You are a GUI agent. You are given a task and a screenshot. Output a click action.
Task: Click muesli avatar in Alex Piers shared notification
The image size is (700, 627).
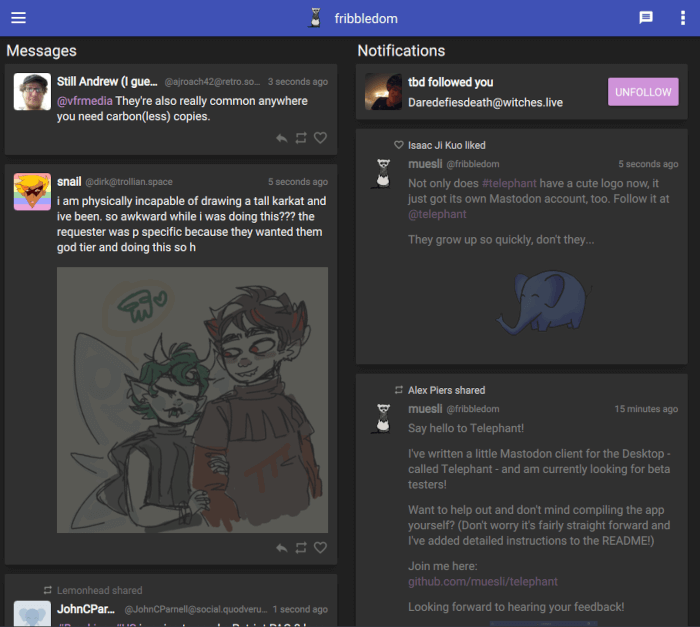click(383, 418)
